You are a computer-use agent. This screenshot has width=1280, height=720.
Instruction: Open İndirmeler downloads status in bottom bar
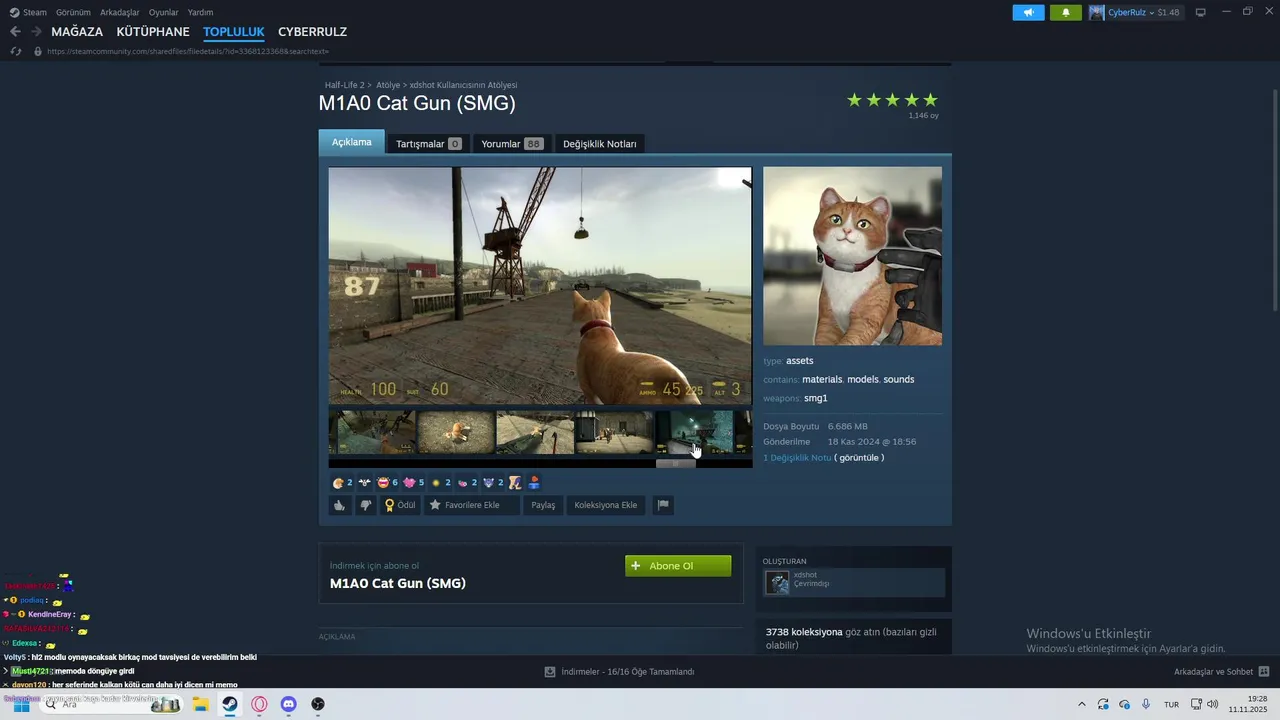(619, 672)
